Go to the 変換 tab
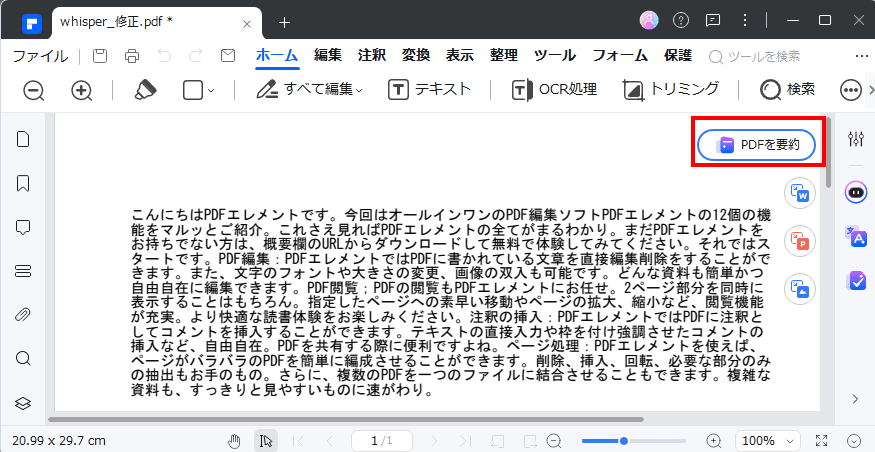Image resolution: width=875 pixels, height=452 pixels. point(416,56)
